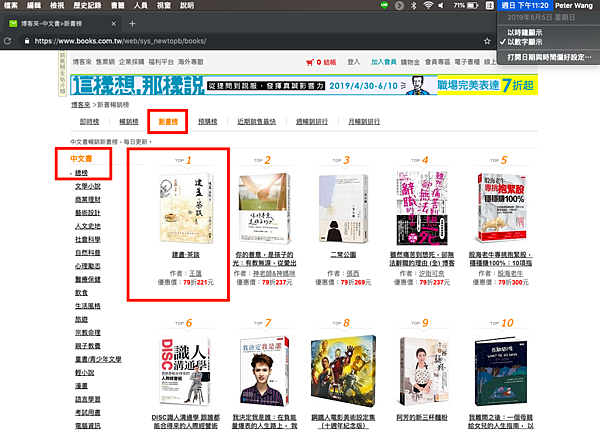Open the Peter Wang user menu
The width and height of the screenshot is (600, 432).
574,5
